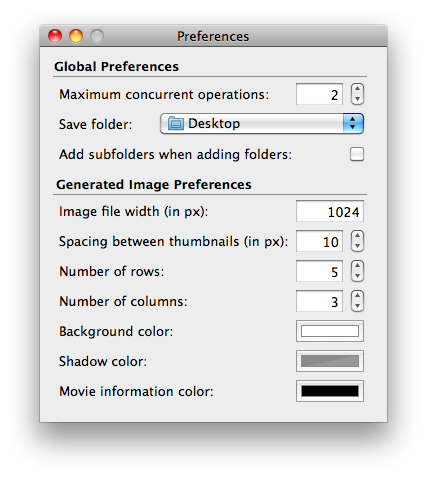Open the white Background color well
Image resolution: width=427 pixels, height=477 pixels.
pyautogui.click(x=330, y=331)
